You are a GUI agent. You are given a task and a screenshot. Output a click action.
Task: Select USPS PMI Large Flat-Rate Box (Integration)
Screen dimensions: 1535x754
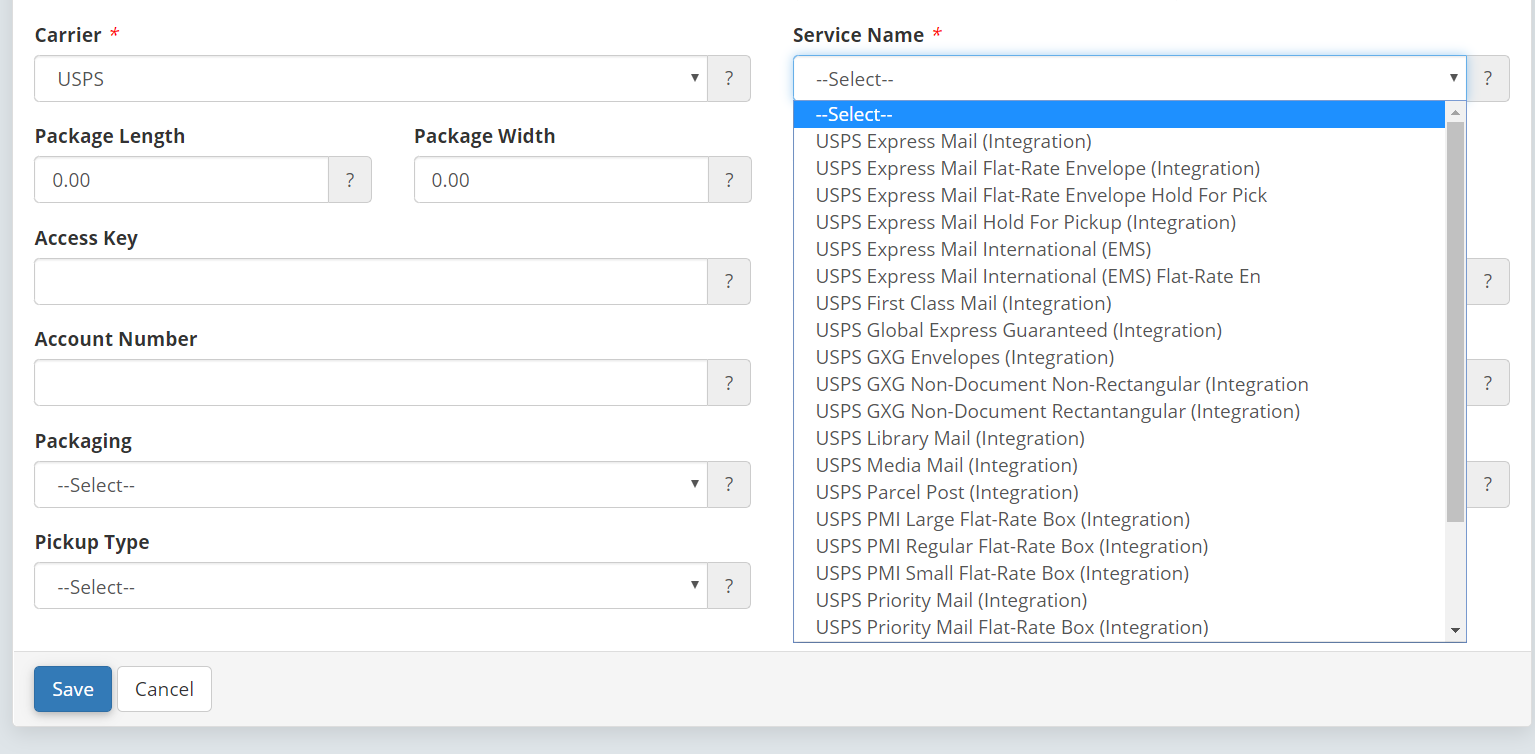1120,519
